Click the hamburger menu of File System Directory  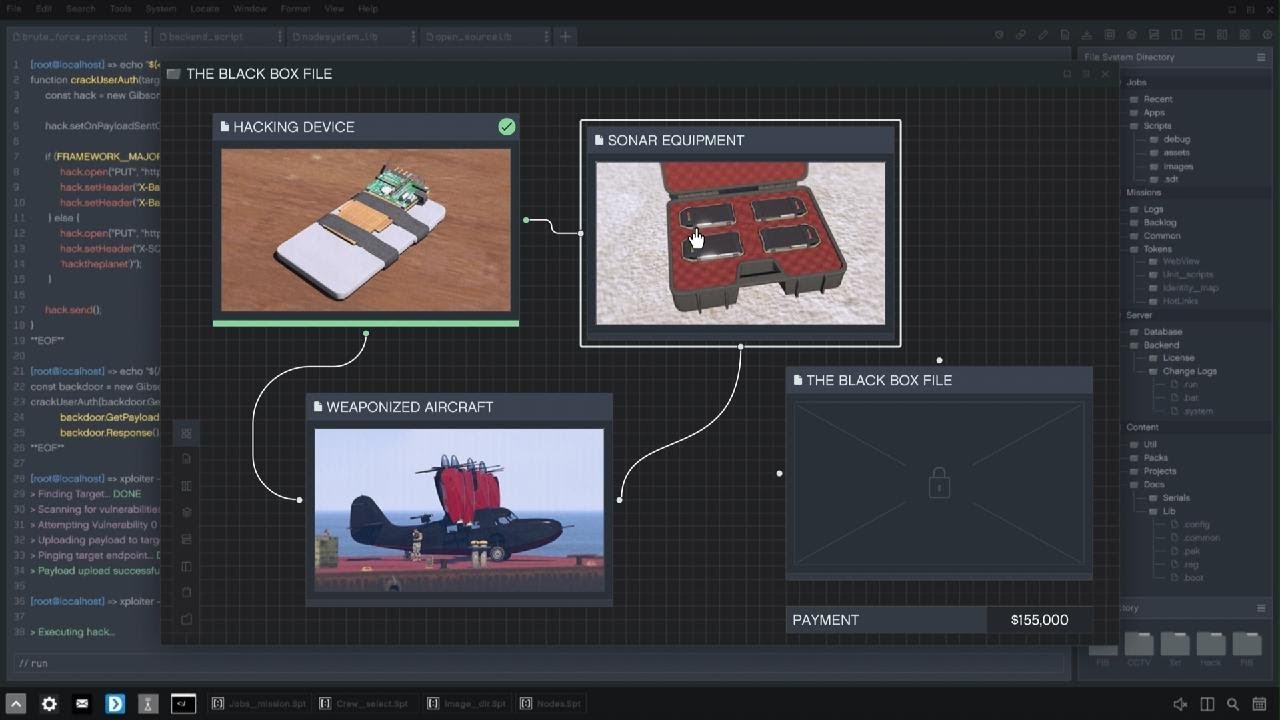tap(1261, 57)
